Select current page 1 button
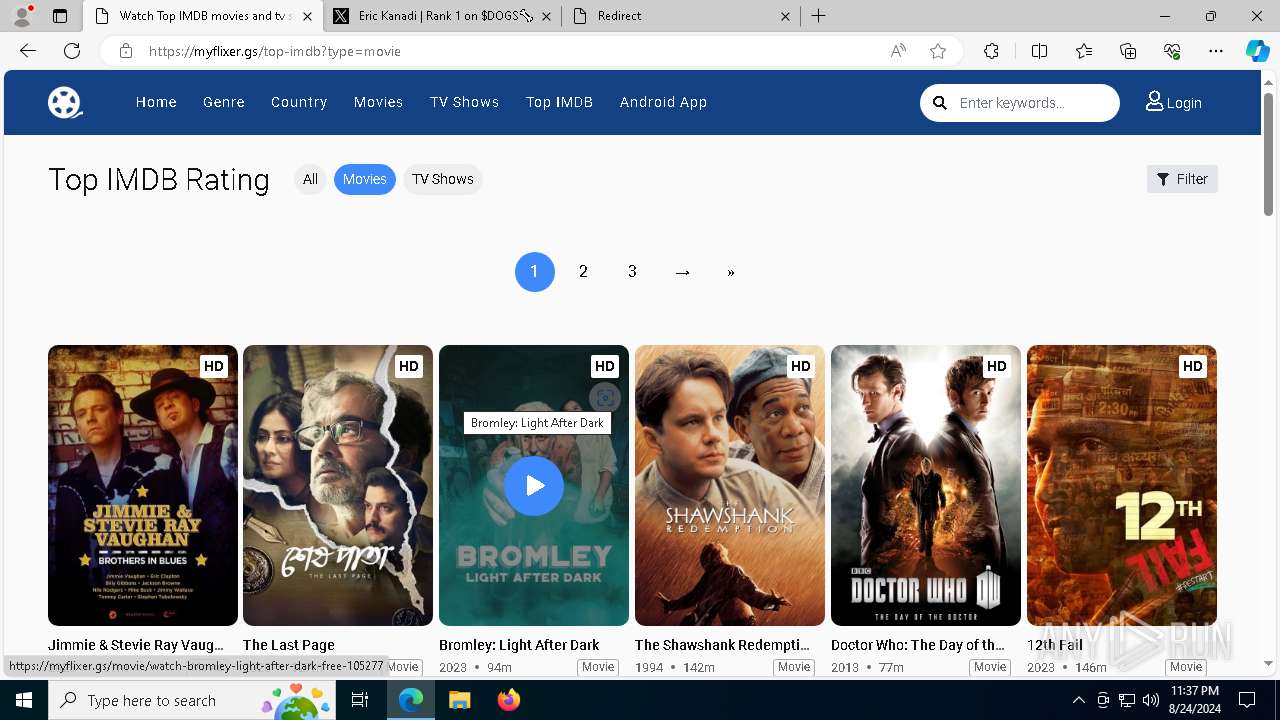The width and height of the screenshot is (1280, 720). [x=535, y=272]
